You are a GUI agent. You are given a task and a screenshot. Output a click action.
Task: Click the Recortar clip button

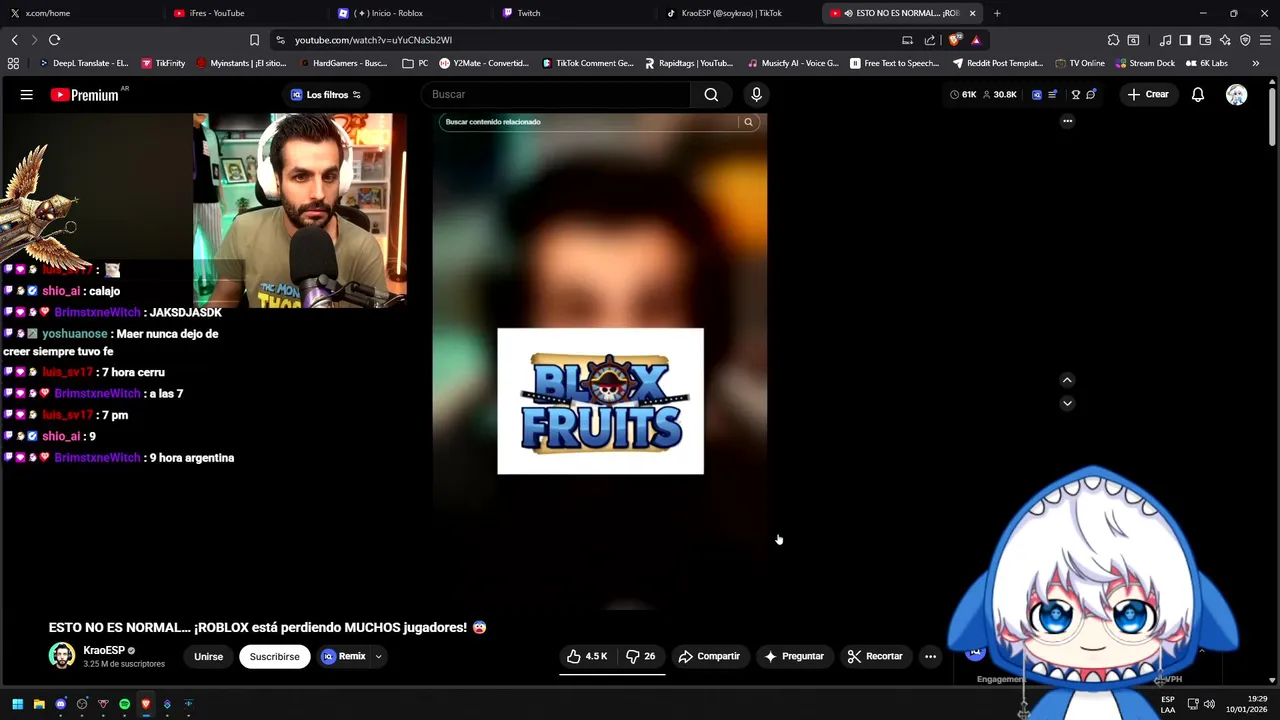[875, 656]
